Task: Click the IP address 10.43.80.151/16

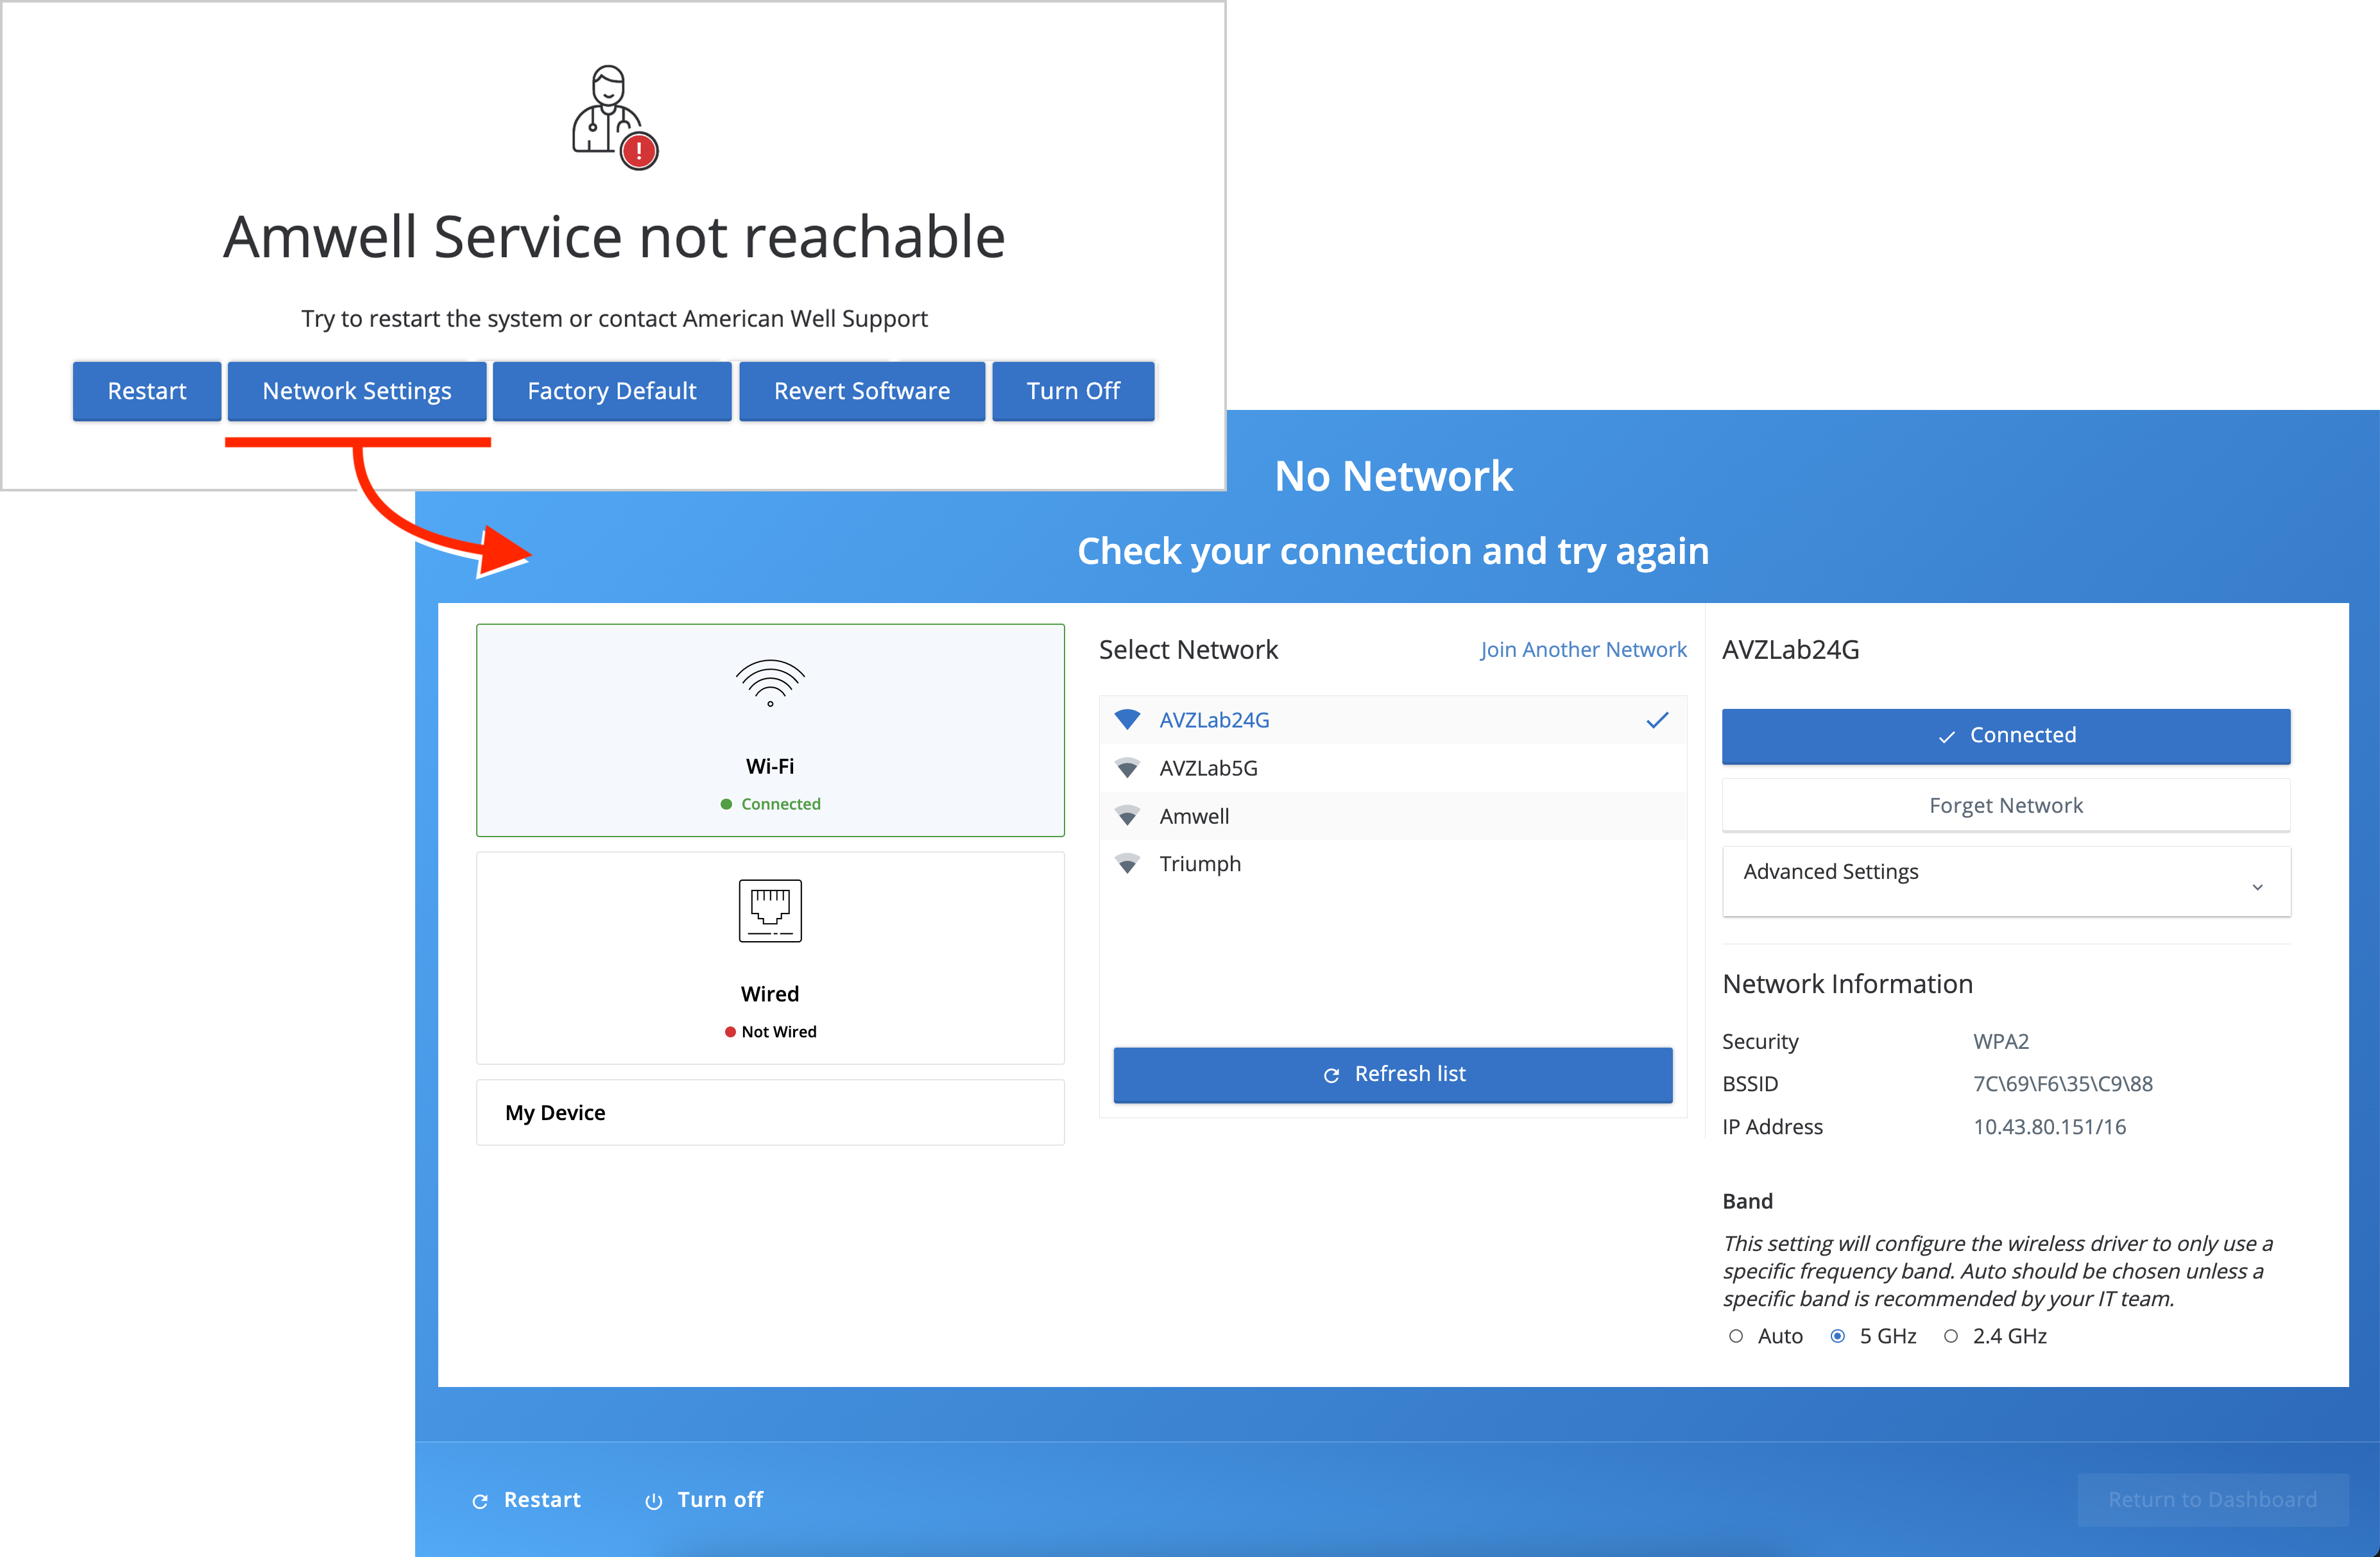Action: (2050, 1127)
